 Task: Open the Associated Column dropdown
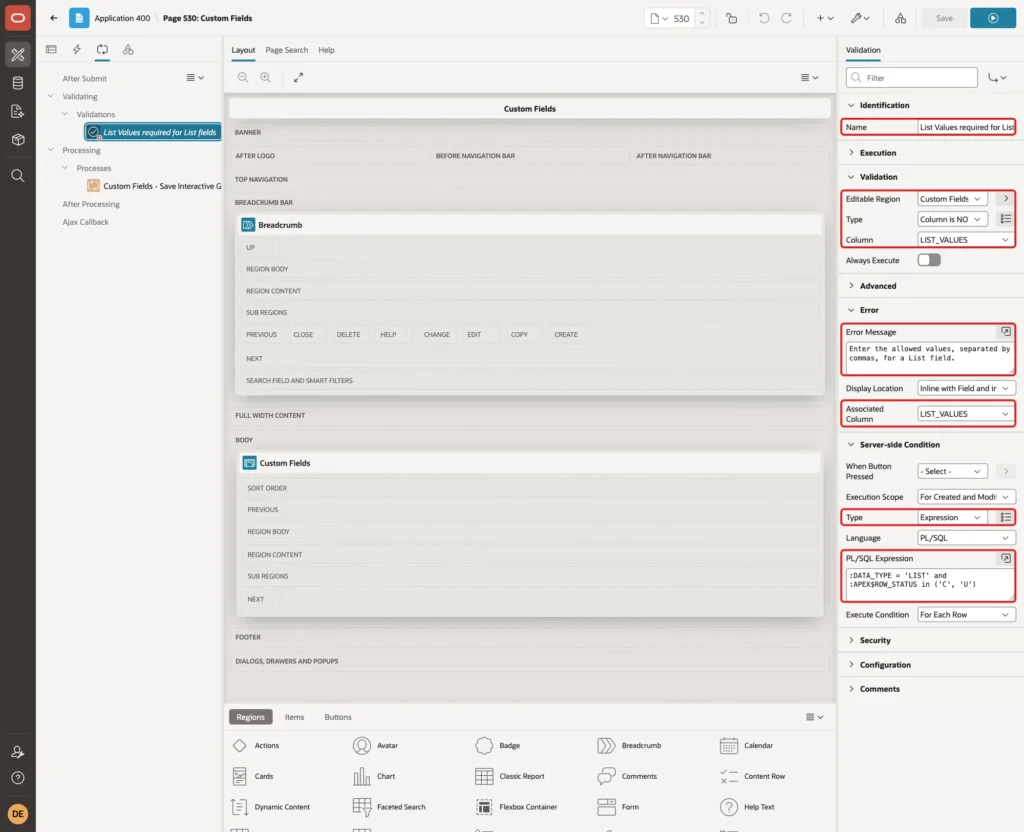point(966,414)
